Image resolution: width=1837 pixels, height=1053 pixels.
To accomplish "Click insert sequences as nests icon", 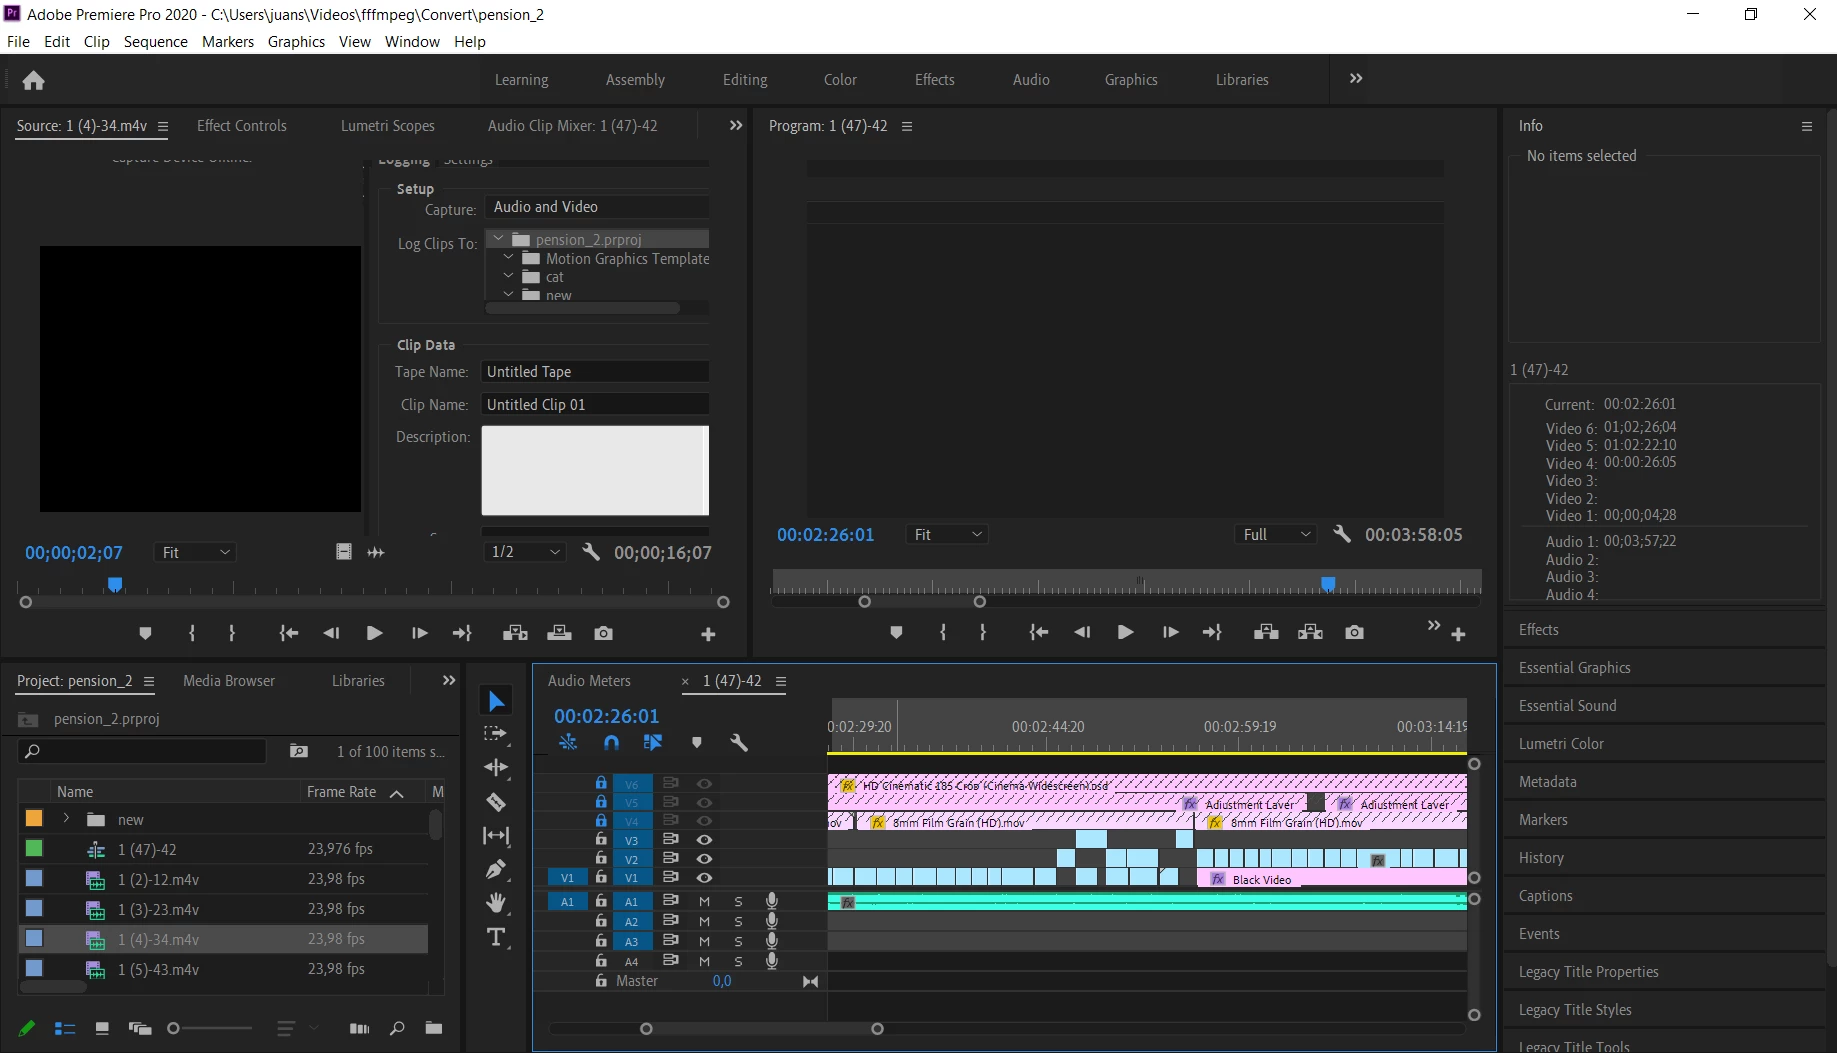I will (x=568, y=742).
